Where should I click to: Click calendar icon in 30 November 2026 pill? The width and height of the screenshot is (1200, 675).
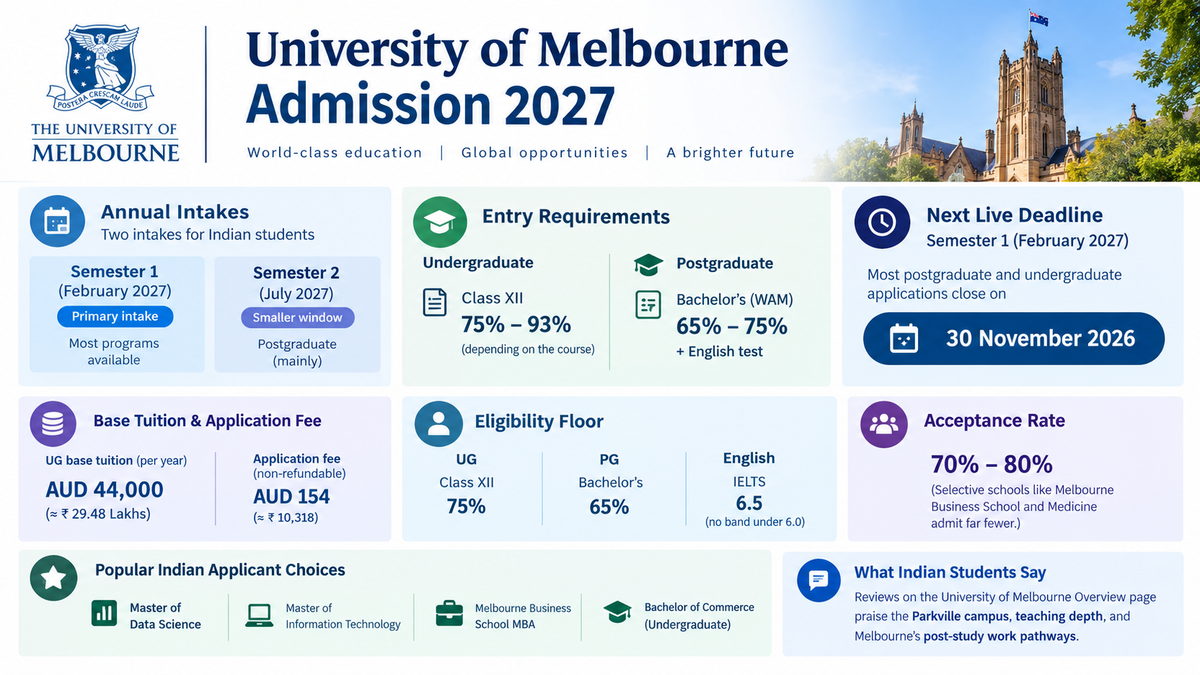point(903,339)
